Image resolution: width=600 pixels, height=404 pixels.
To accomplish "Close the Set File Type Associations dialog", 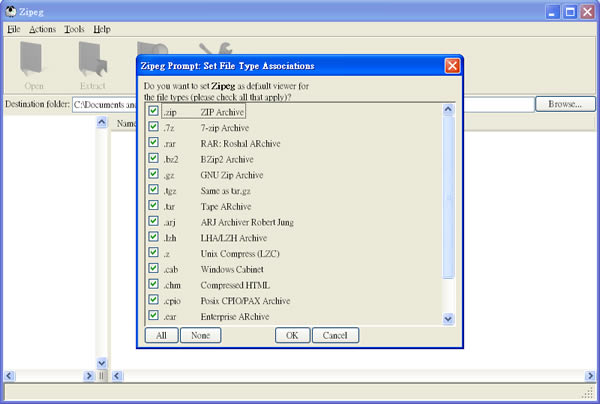I will (x=452, y=66).
